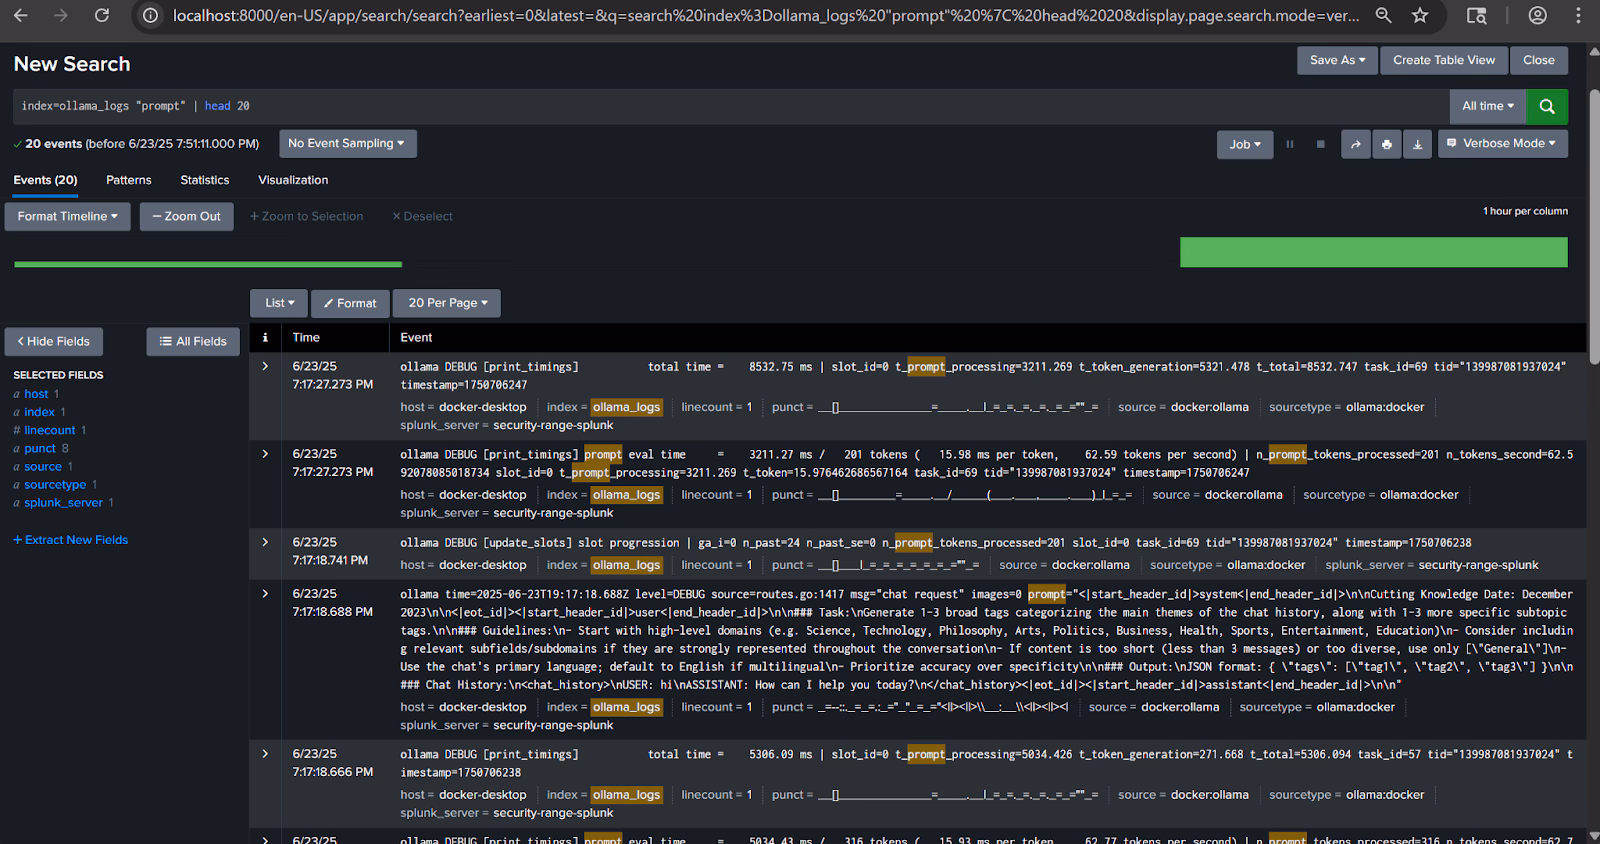Open the Verbose Mode dropdown
1600x844 pixels.
tap(1502, 143)
